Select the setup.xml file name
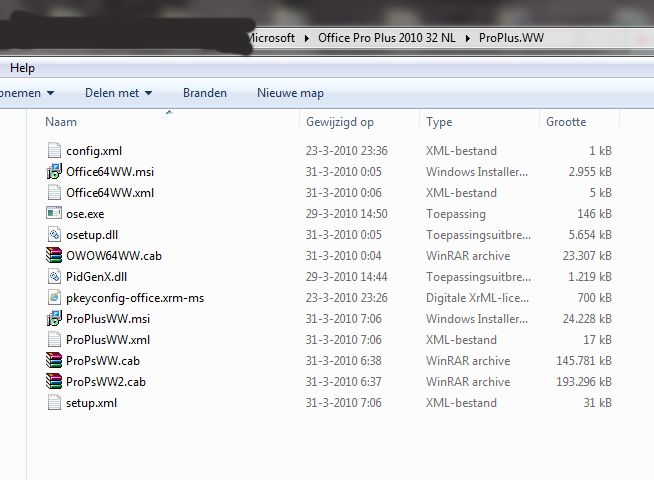This screenshot has width=654, height=480. (91, 403)
